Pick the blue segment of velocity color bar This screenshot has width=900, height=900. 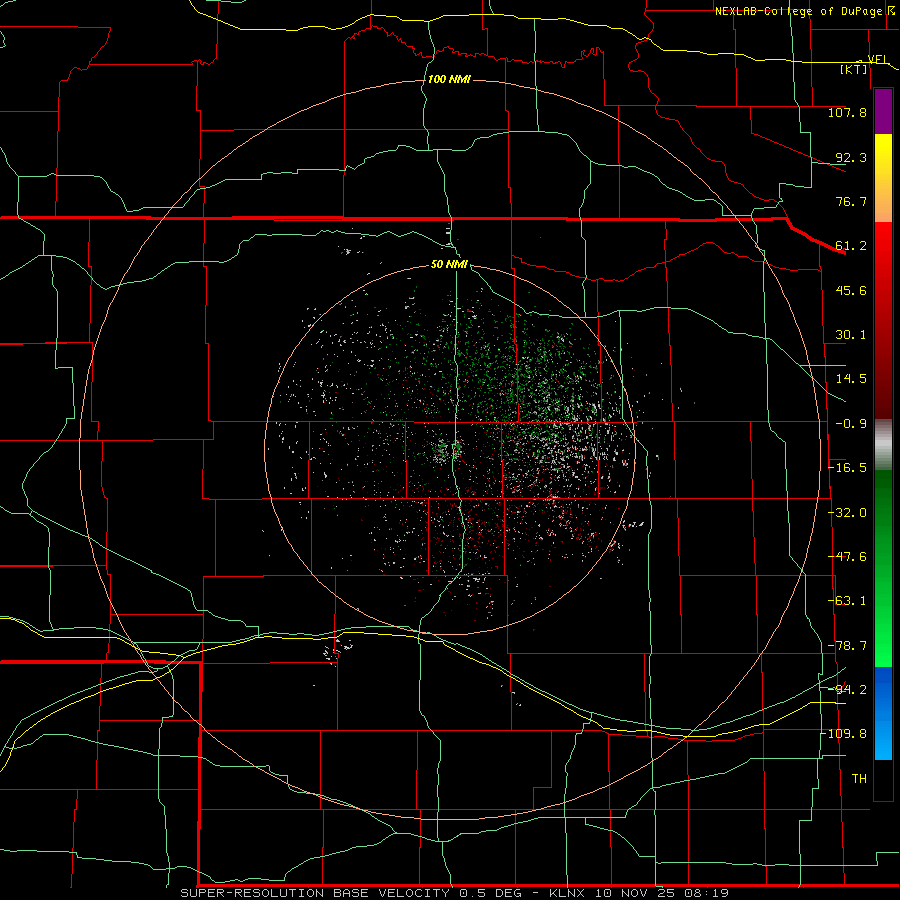883,713
